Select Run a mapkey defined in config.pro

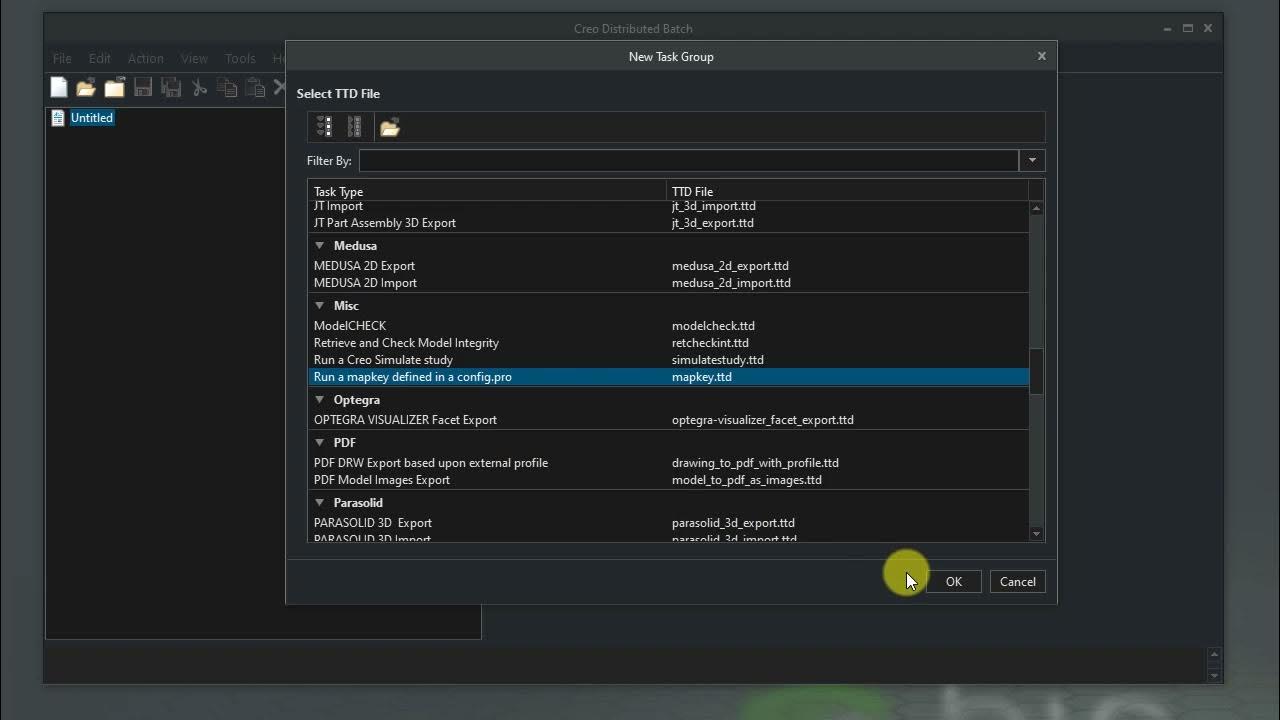point(668,377)
